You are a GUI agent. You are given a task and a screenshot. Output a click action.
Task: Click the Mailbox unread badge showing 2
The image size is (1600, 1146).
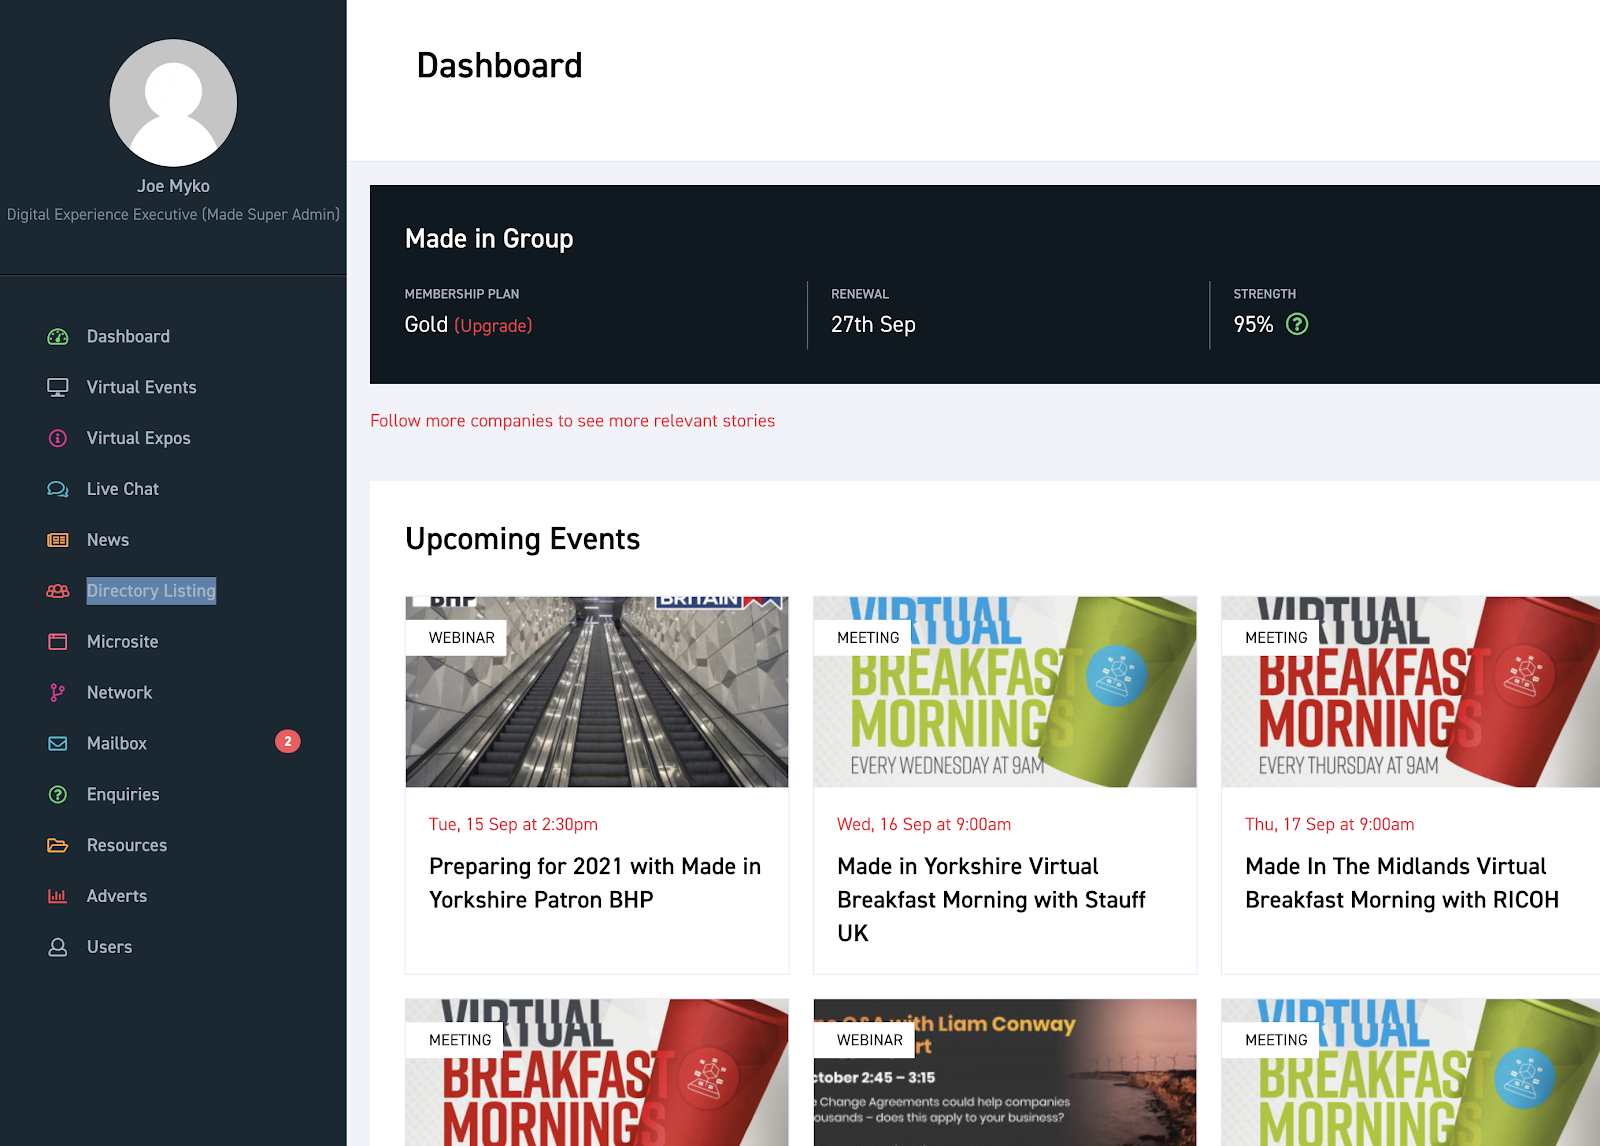[288, 742]
